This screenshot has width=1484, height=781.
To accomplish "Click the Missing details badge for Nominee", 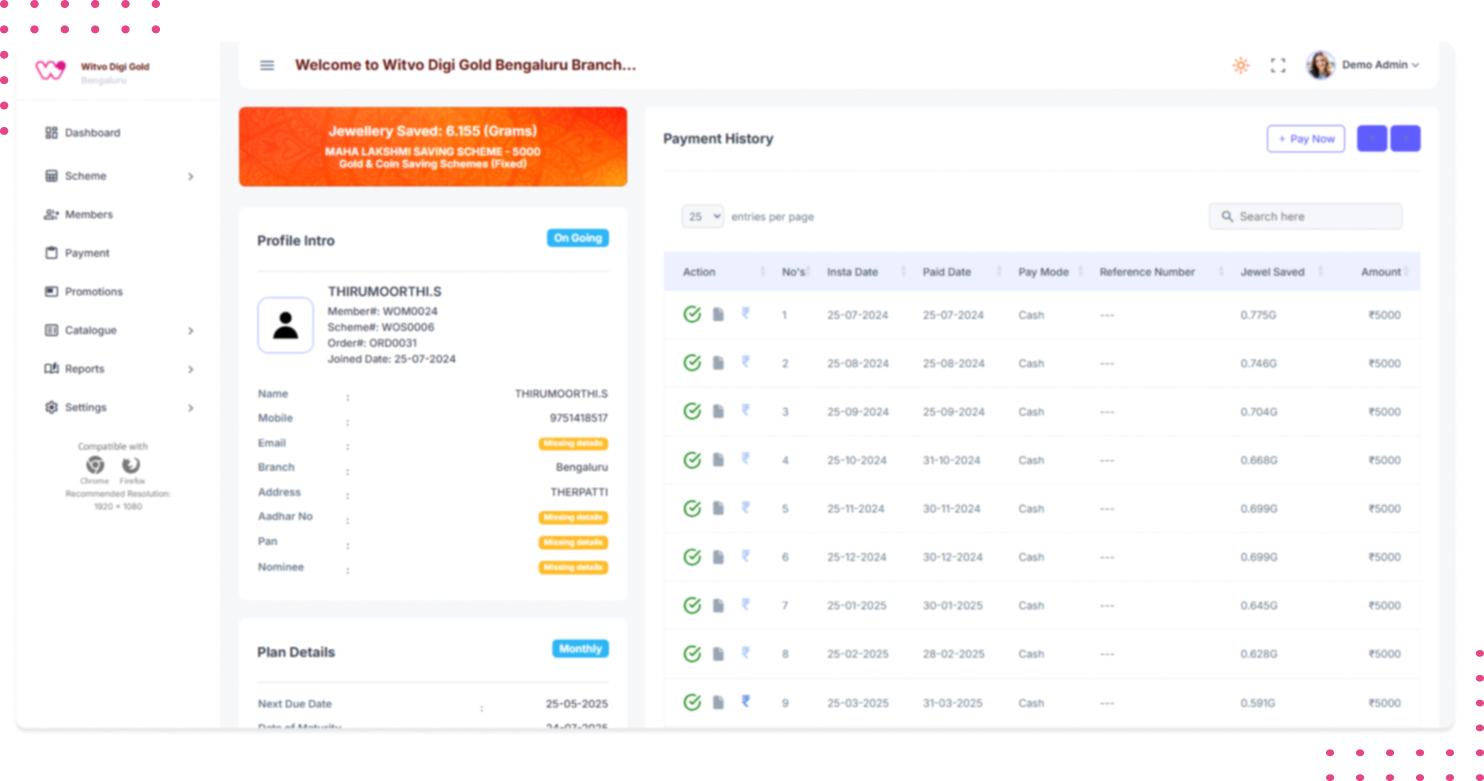I will tap(573, 567).
